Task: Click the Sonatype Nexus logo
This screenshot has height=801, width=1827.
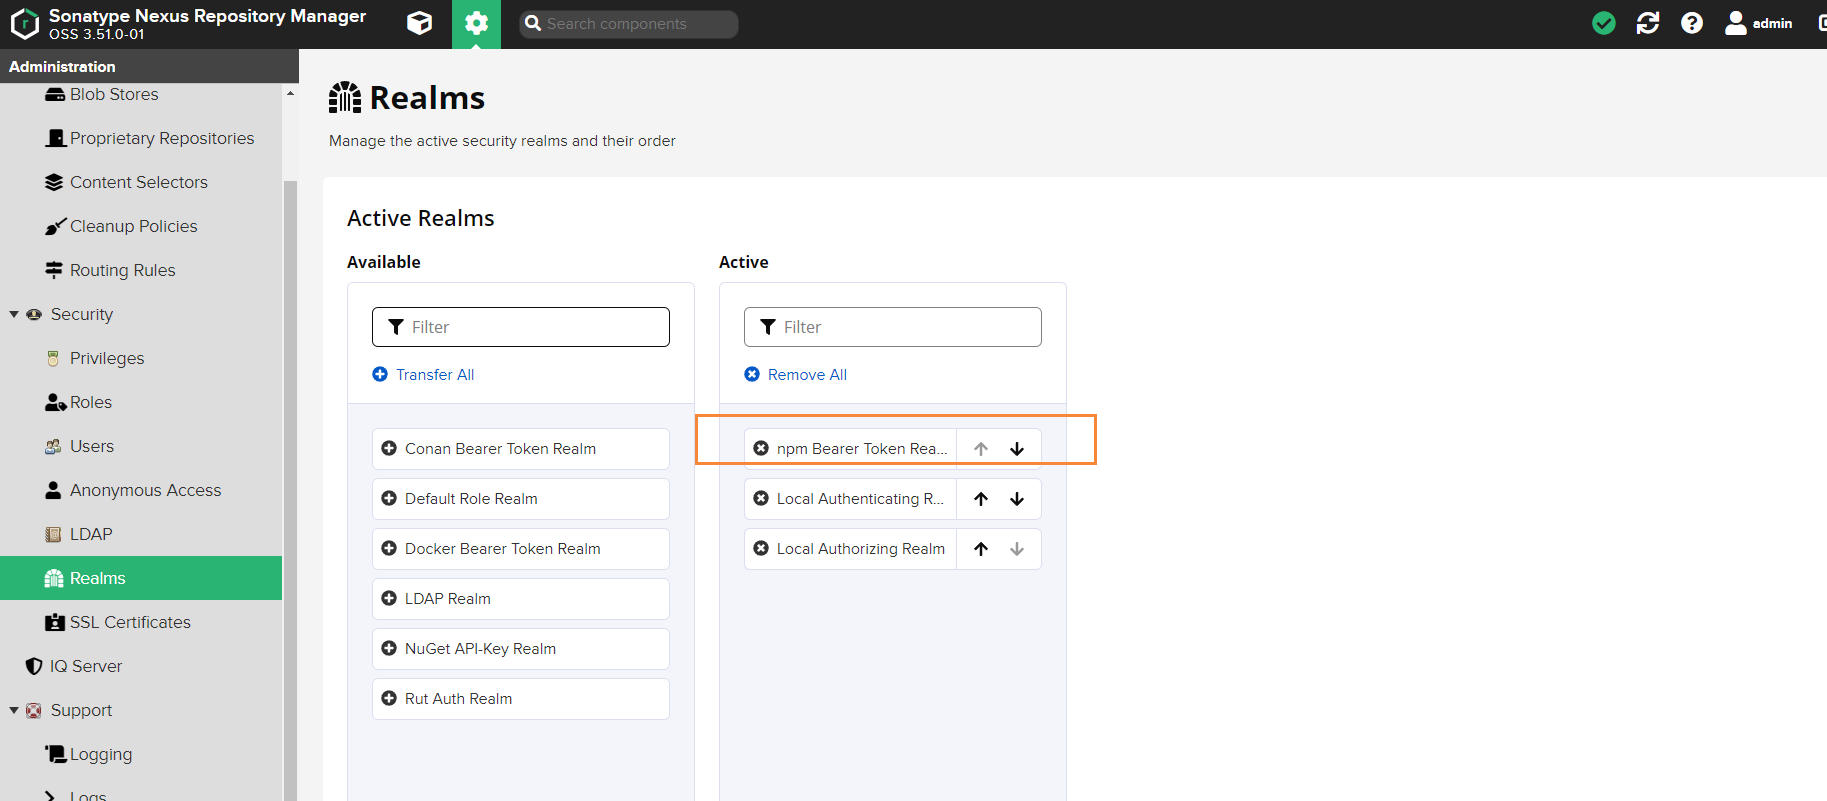Action: pyautogui.click(x=24, y=24)
